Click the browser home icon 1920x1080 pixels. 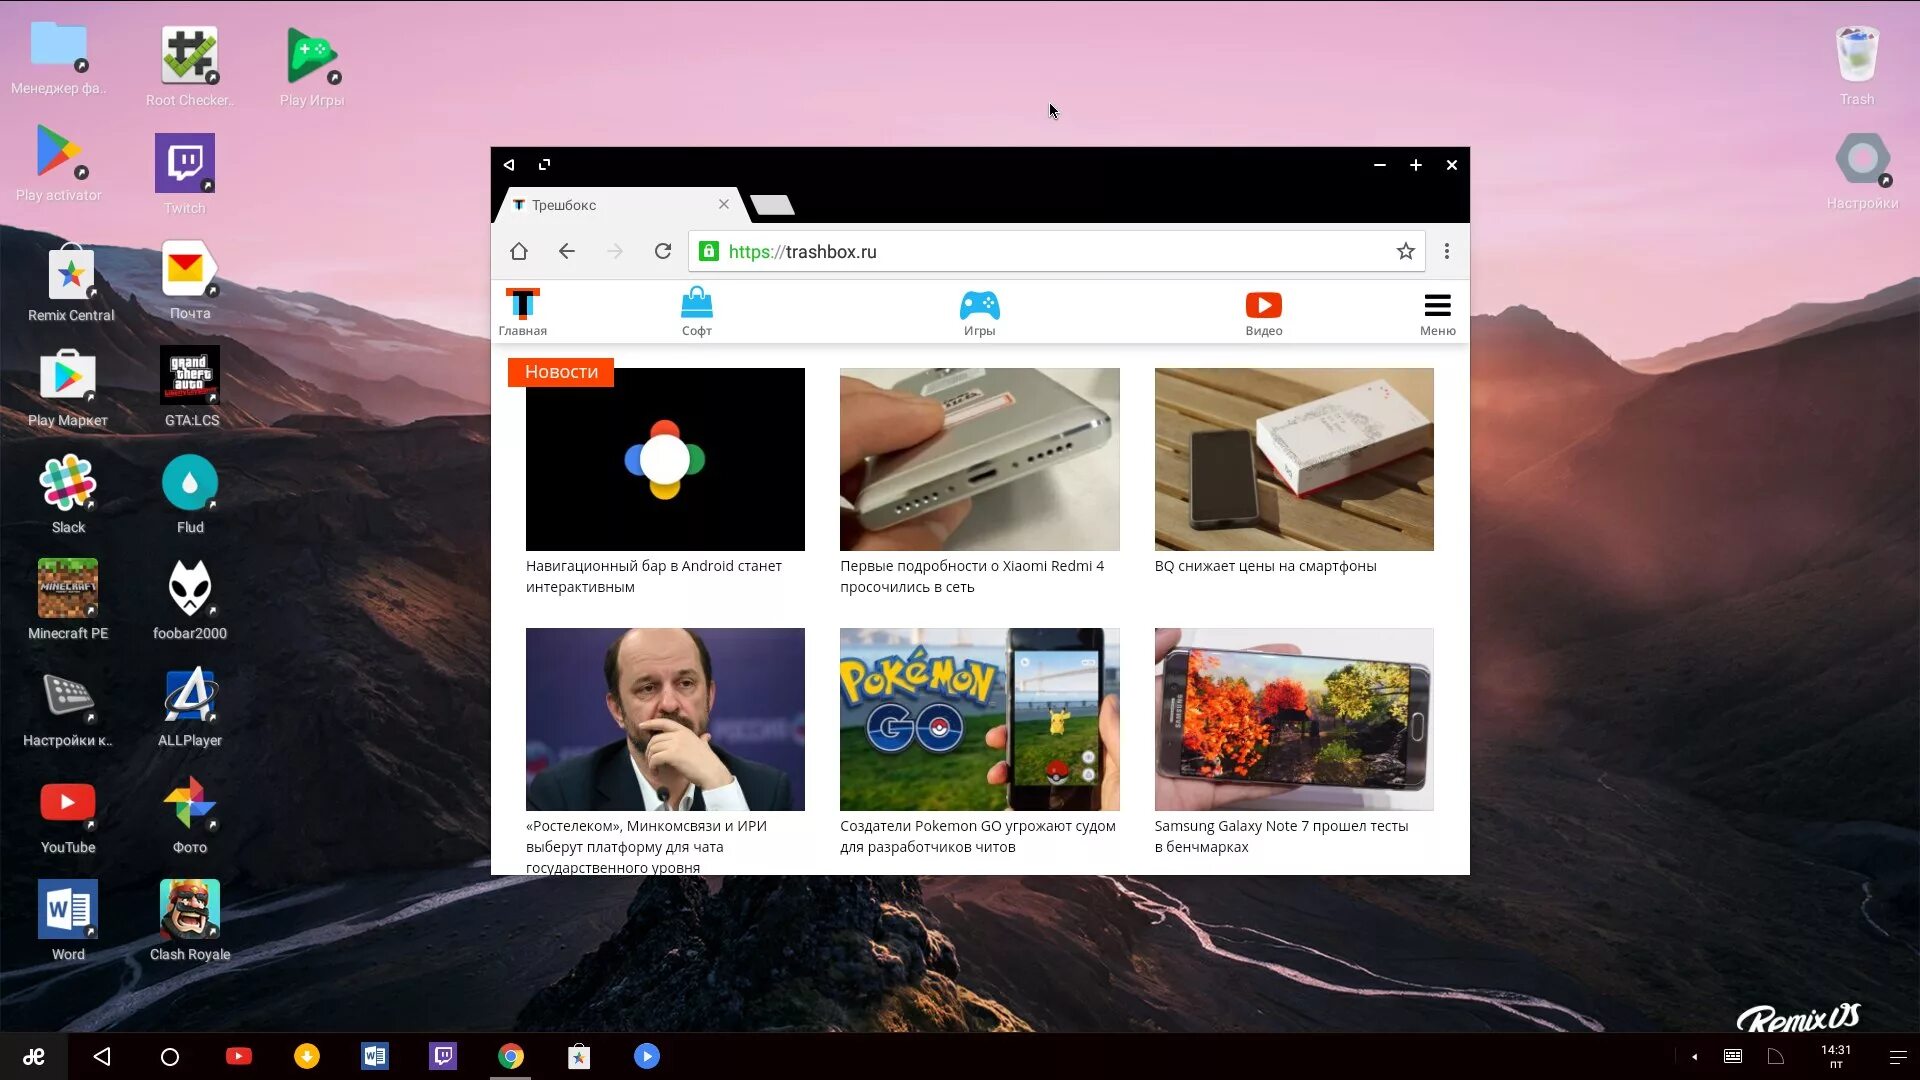tap(518, 251)
